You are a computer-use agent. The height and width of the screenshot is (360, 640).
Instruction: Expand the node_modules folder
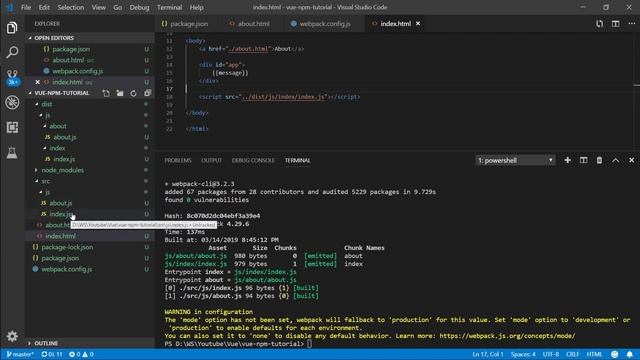37,170
